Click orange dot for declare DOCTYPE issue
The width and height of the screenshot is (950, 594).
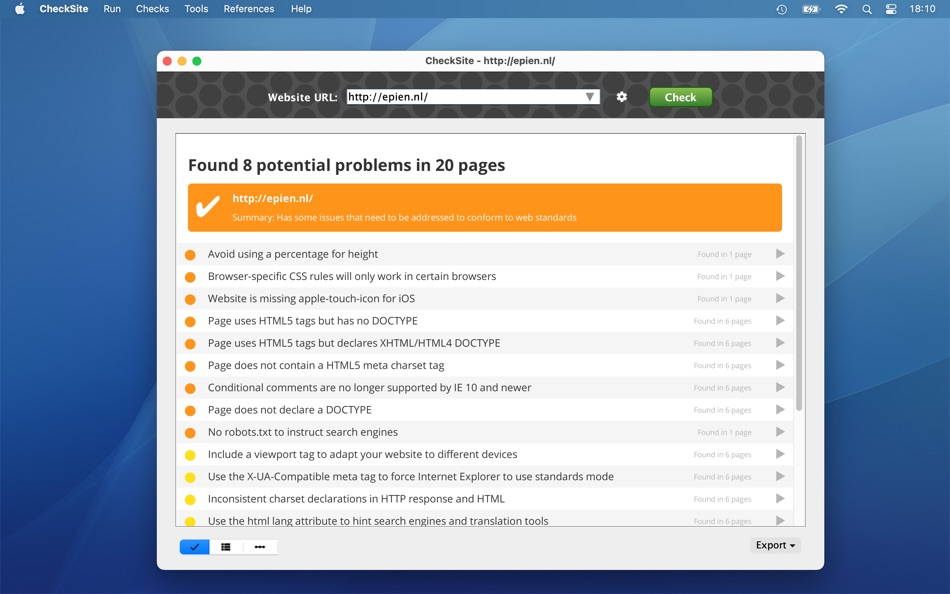click(190, 410)
